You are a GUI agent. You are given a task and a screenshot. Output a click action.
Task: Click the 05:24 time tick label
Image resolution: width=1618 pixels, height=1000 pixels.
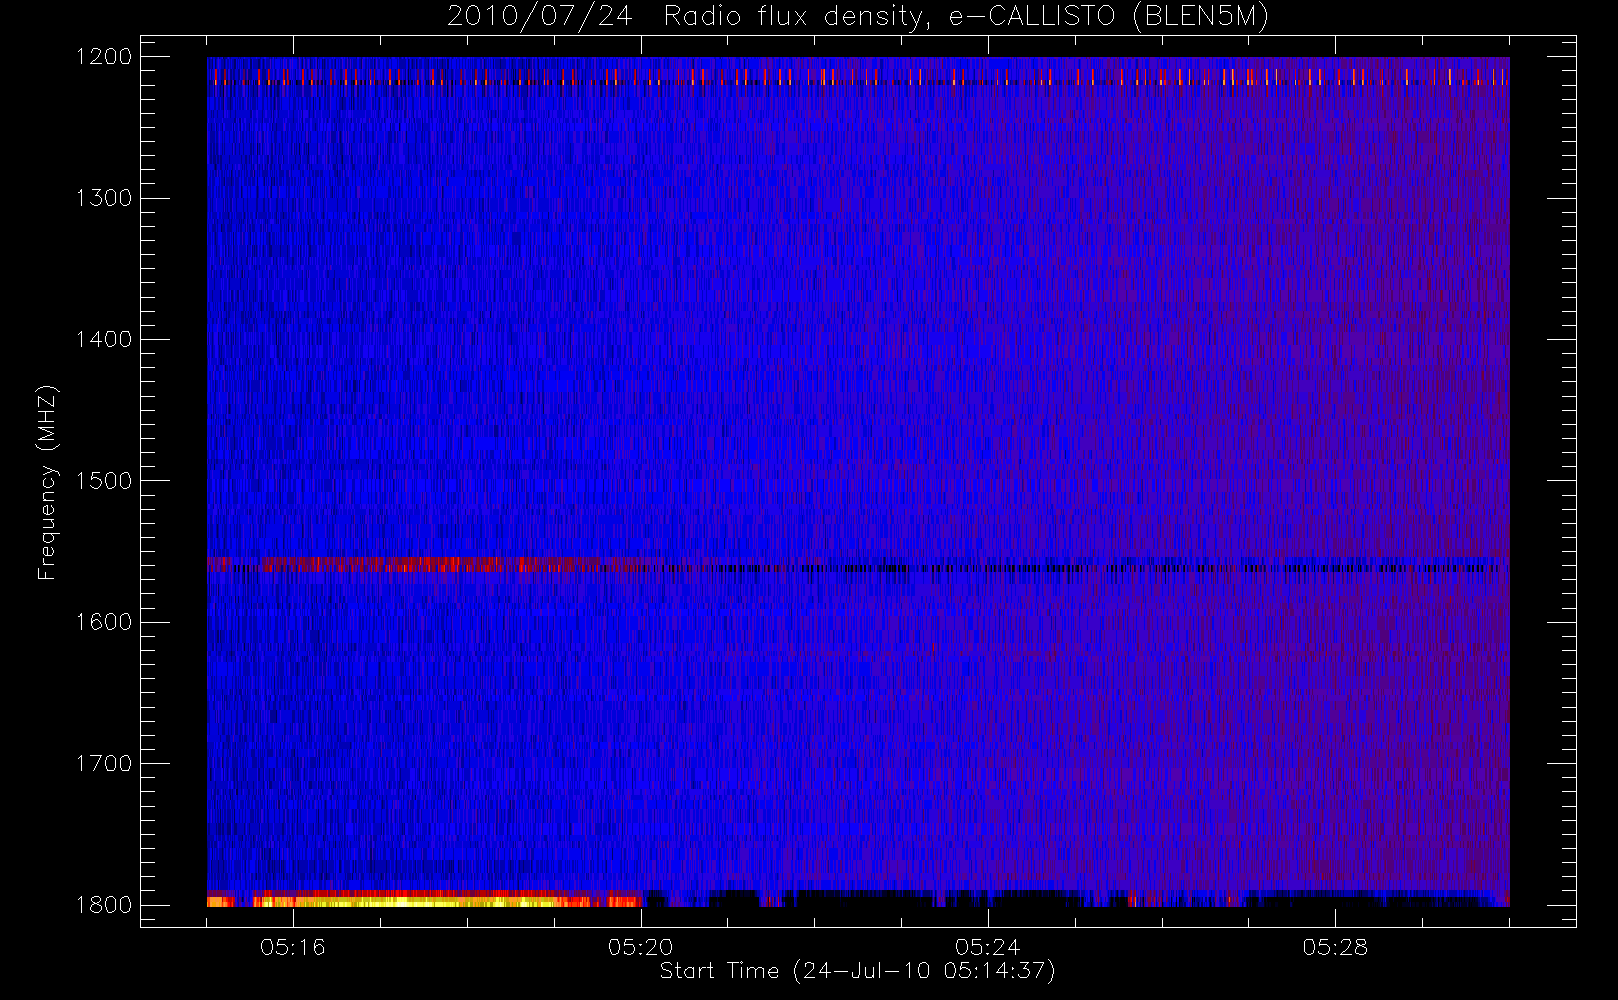point(988,947)
